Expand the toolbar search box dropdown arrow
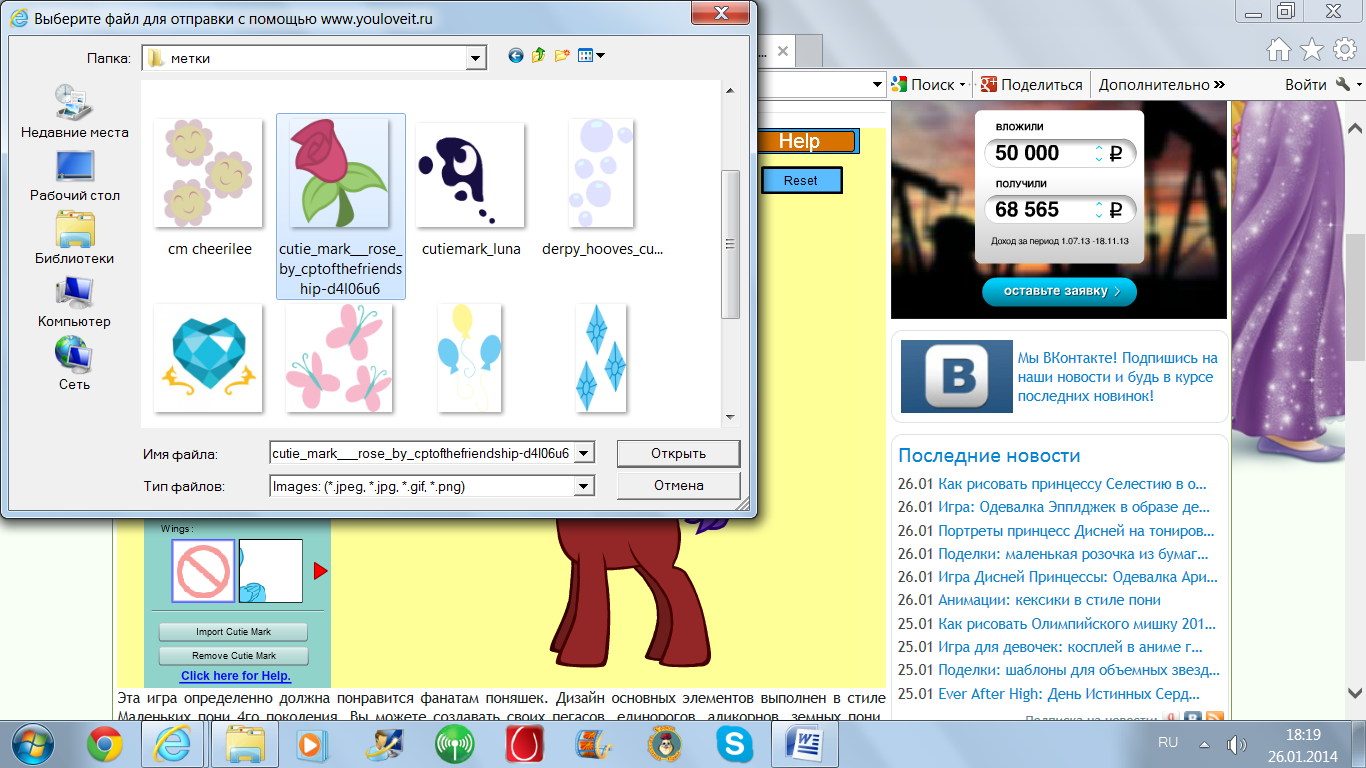Image resolution: width=1366 pixels, height=768 pixels. [877, 85]
